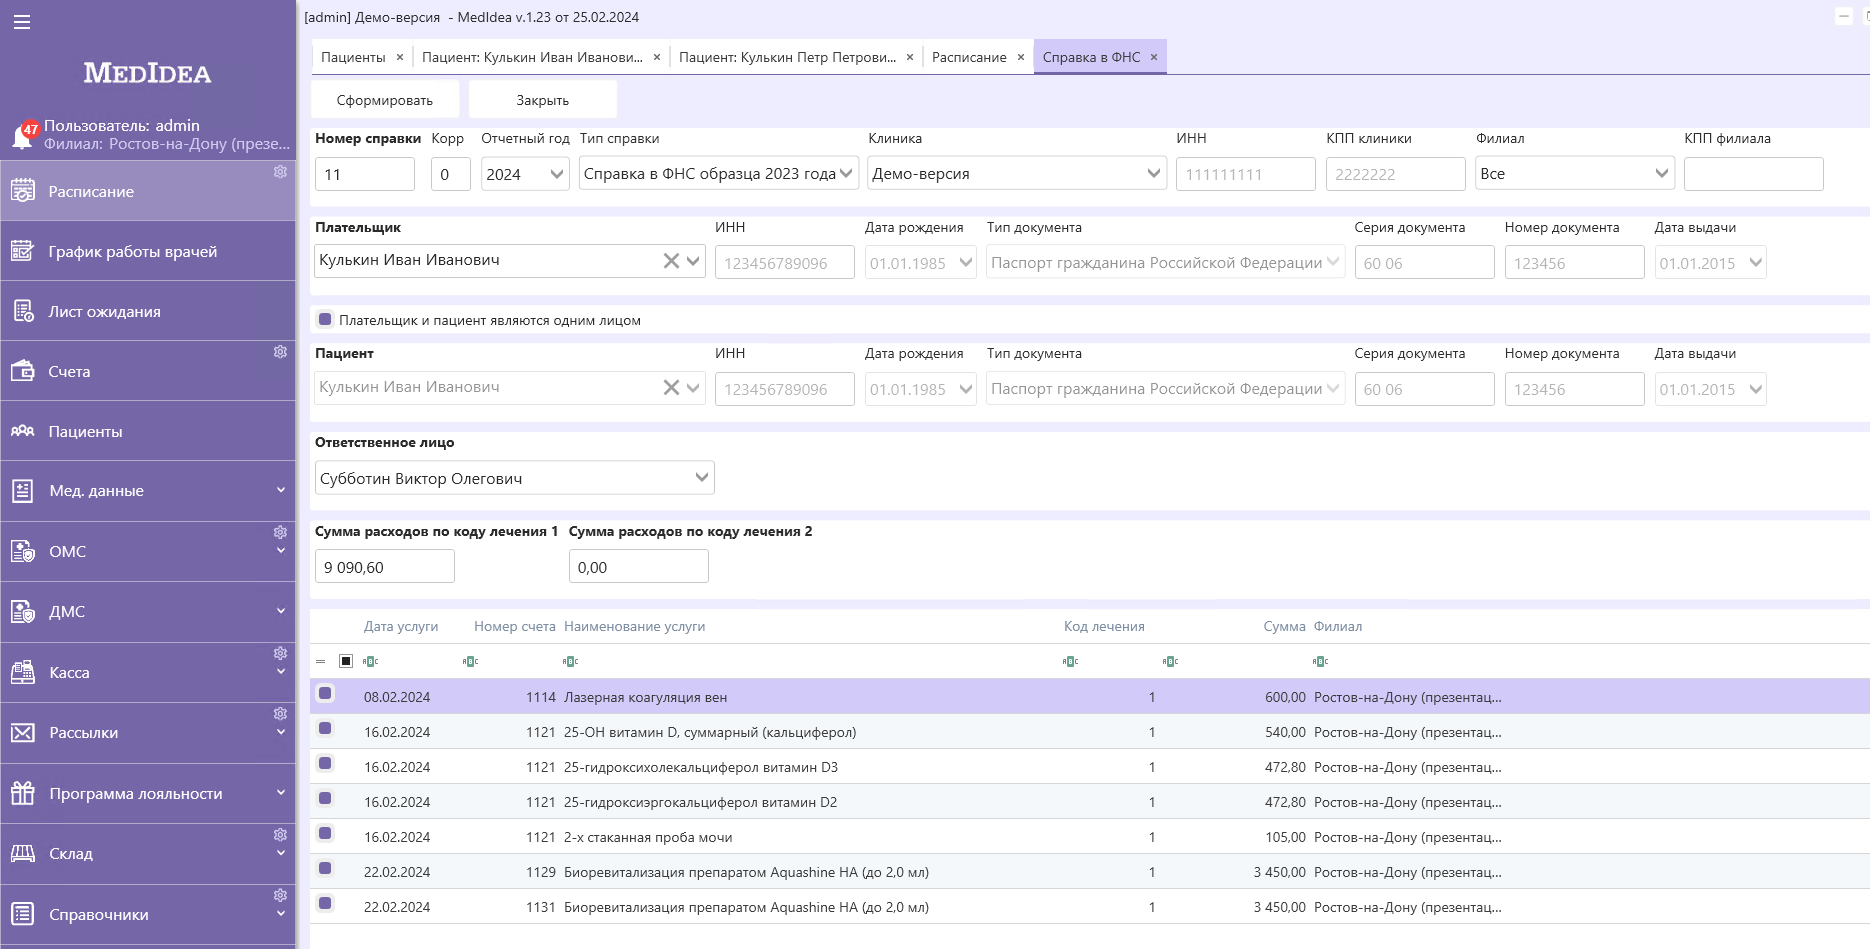This screenshot has height=949, width=1870.
Task: Click Сумма расходов по коду лечения 2 field
Action: [x=639, y=567]
